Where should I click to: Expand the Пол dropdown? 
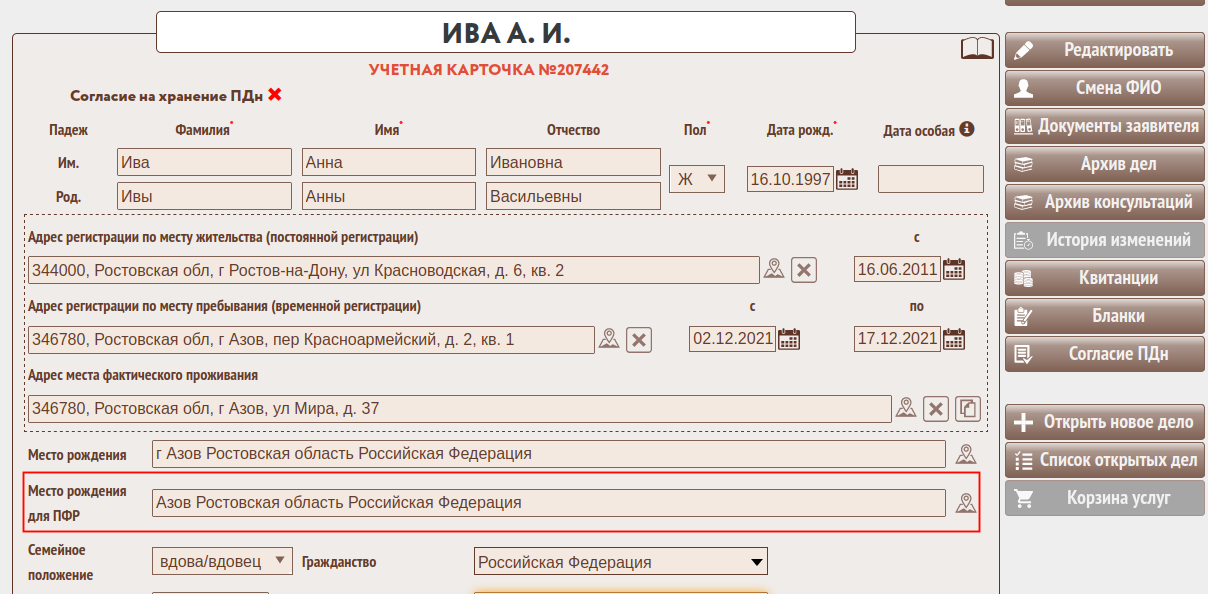(x=697, y=179)
